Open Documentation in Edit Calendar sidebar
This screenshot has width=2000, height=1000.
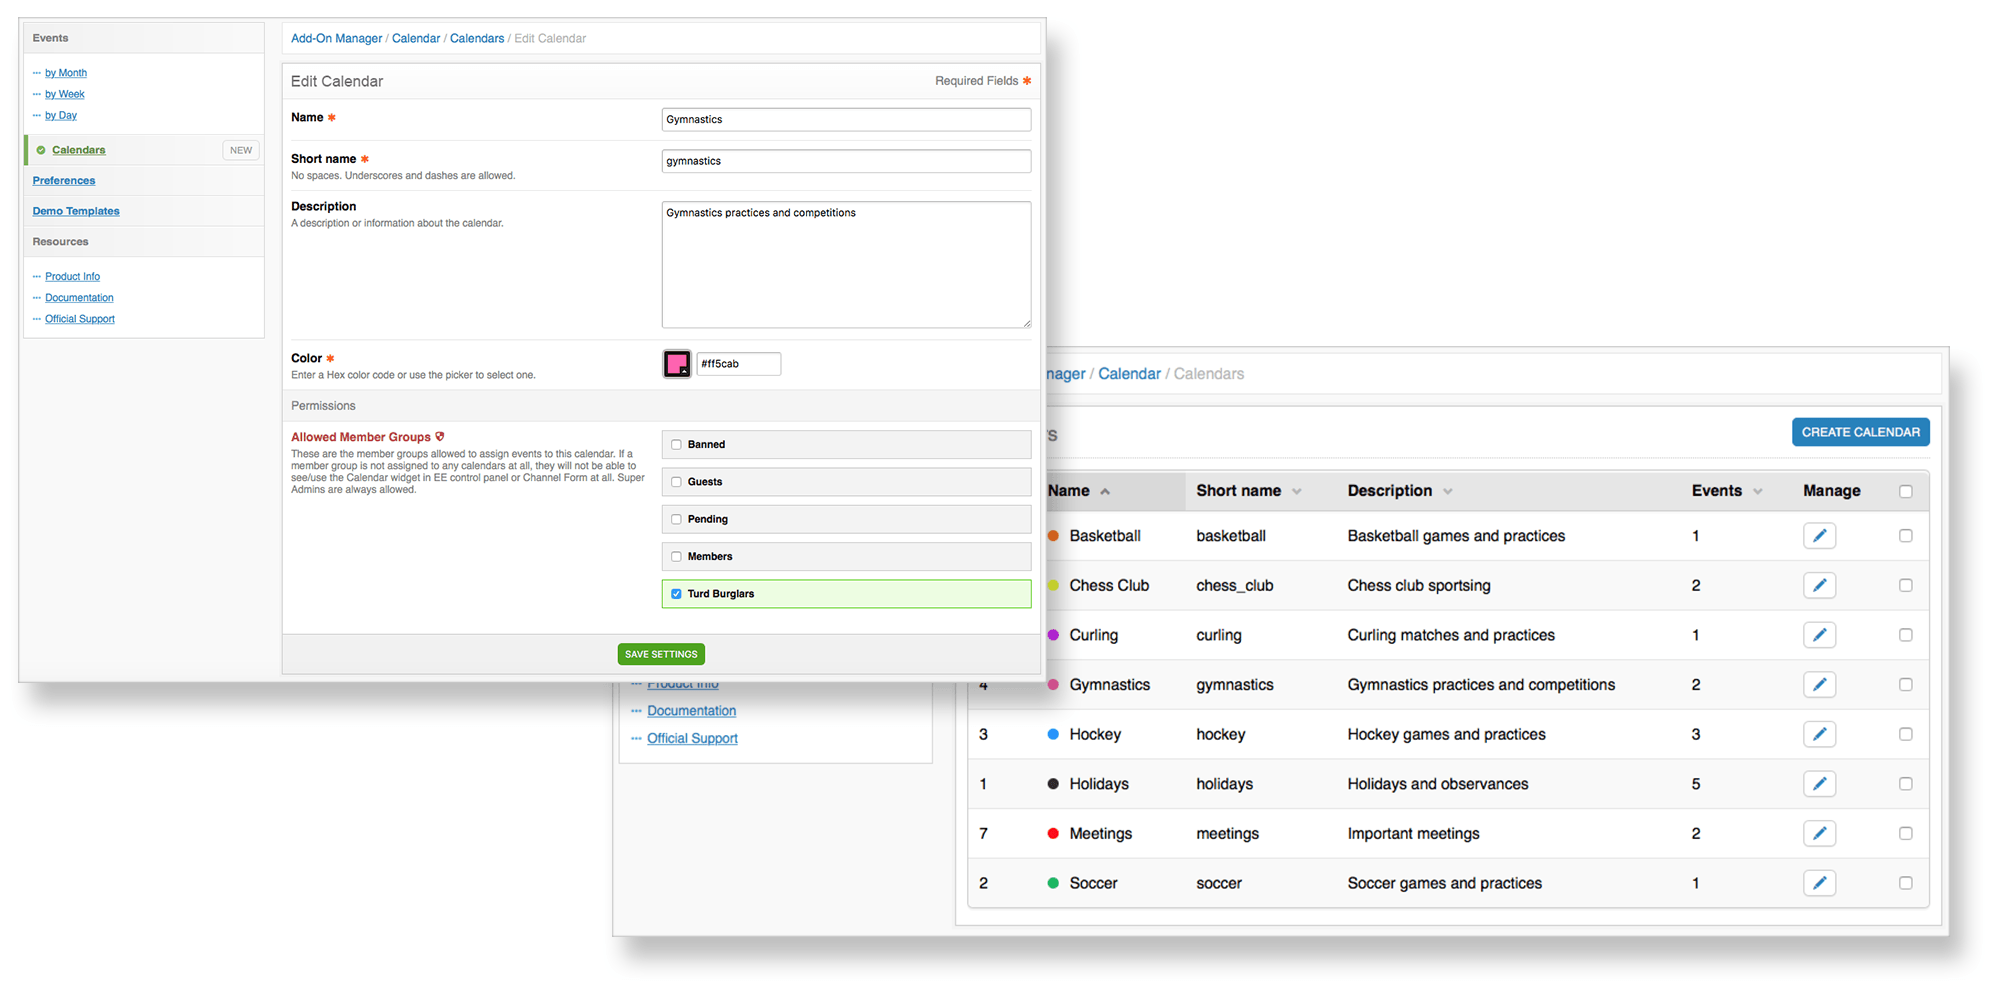[x=79, y=298]
